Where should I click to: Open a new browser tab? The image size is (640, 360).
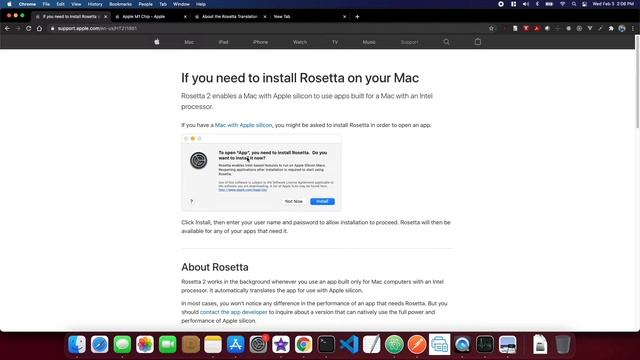point(357,17)
